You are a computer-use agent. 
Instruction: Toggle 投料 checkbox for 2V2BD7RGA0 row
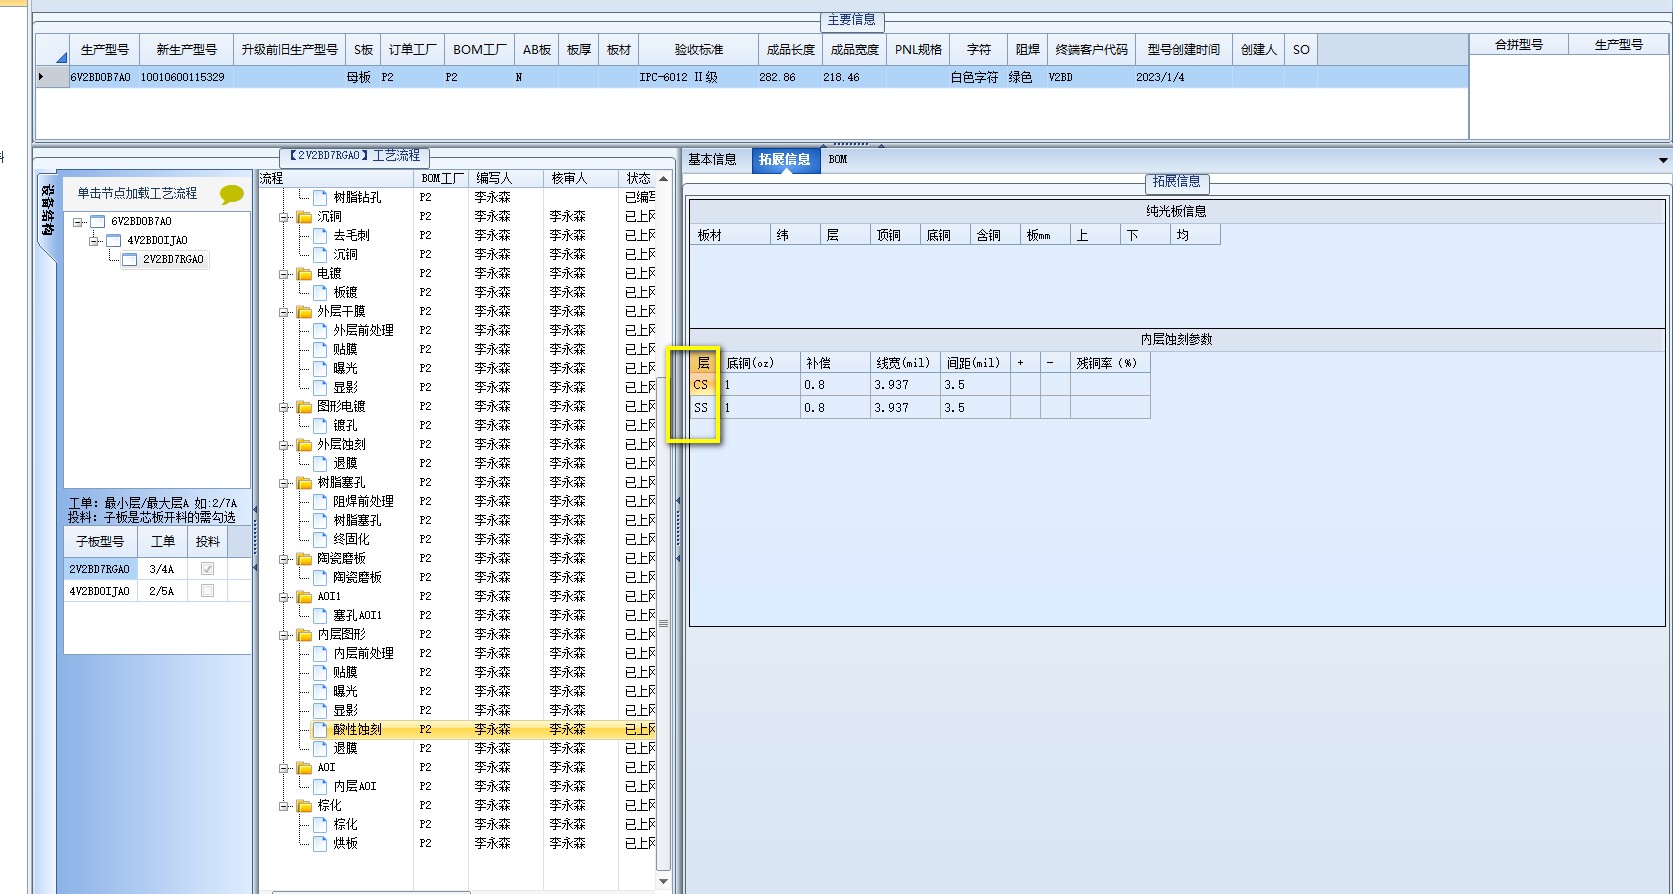click(x=207, y=569)
